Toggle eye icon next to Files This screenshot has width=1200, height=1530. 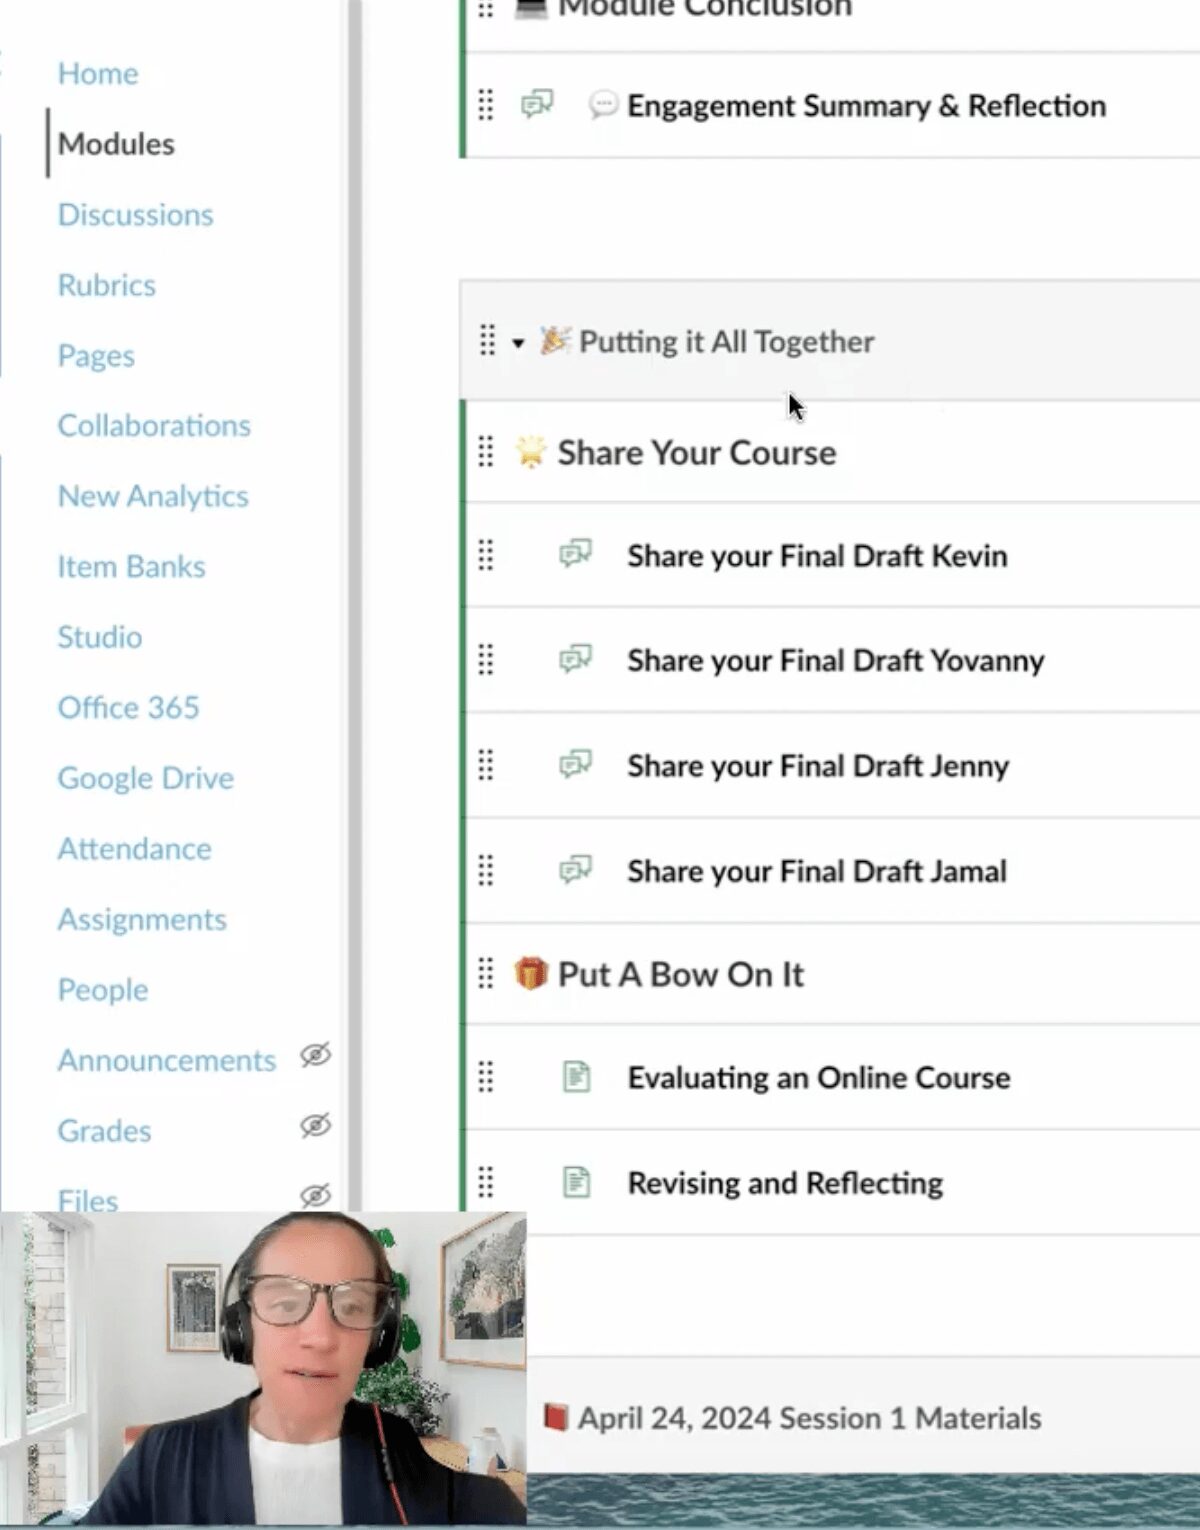pyautogui.click(x=315, y=1195)
